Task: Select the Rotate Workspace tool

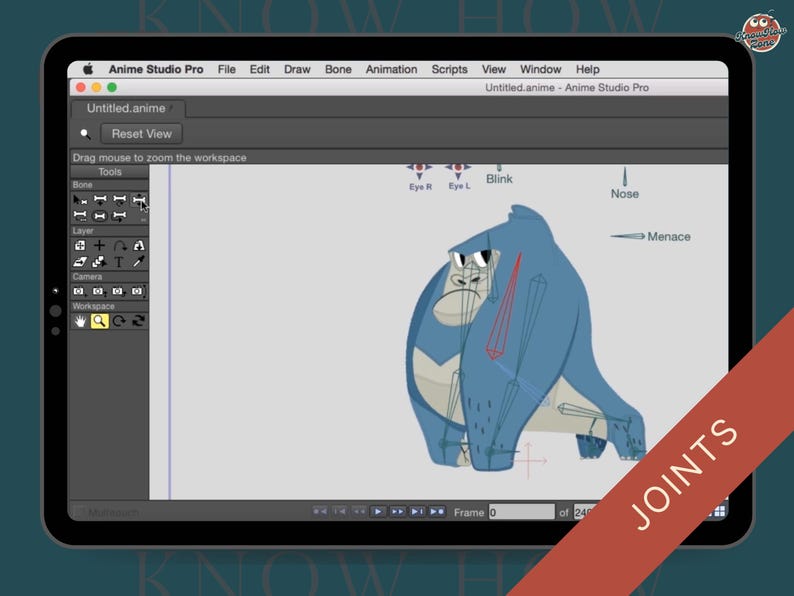Action: [x=120, y=321]
